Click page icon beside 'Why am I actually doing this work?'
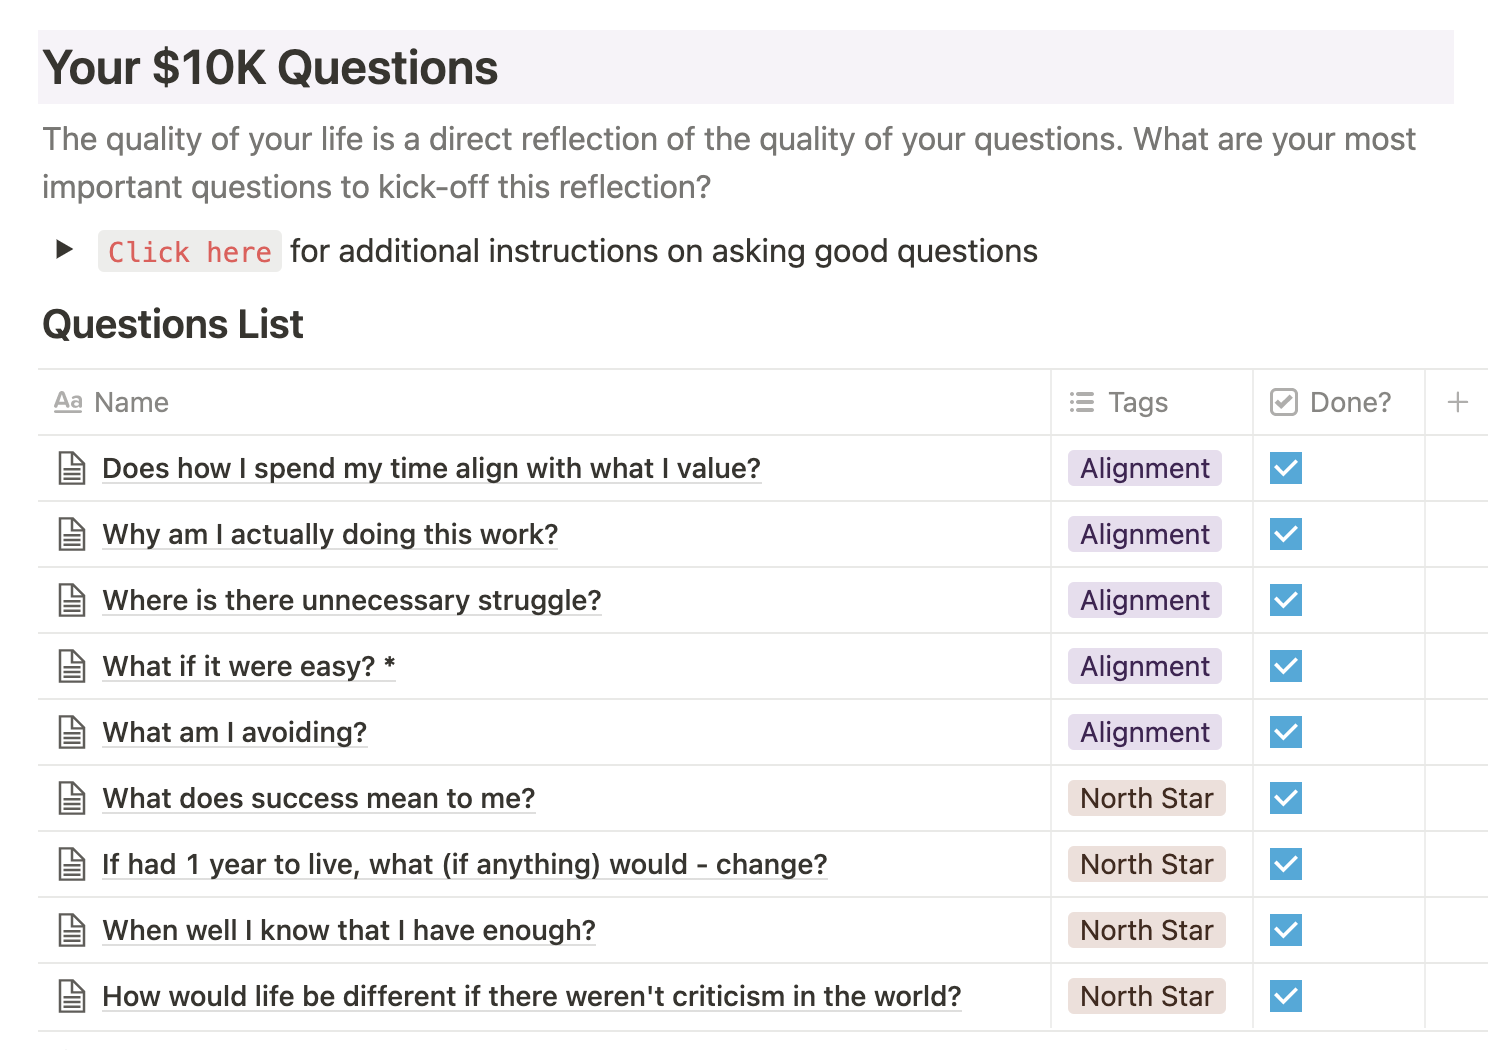This screenshot has height=1050, width=1488. pyautogui.click(x=72, y=534)
